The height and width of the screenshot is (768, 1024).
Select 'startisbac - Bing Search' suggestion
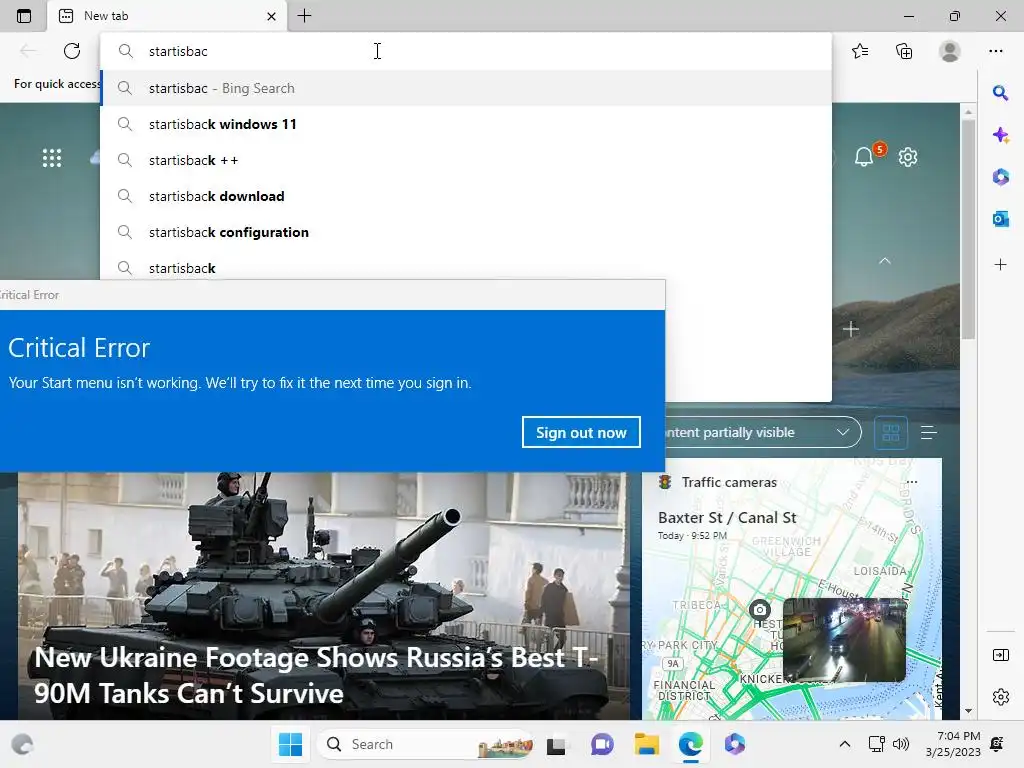(x=466, y=88)
